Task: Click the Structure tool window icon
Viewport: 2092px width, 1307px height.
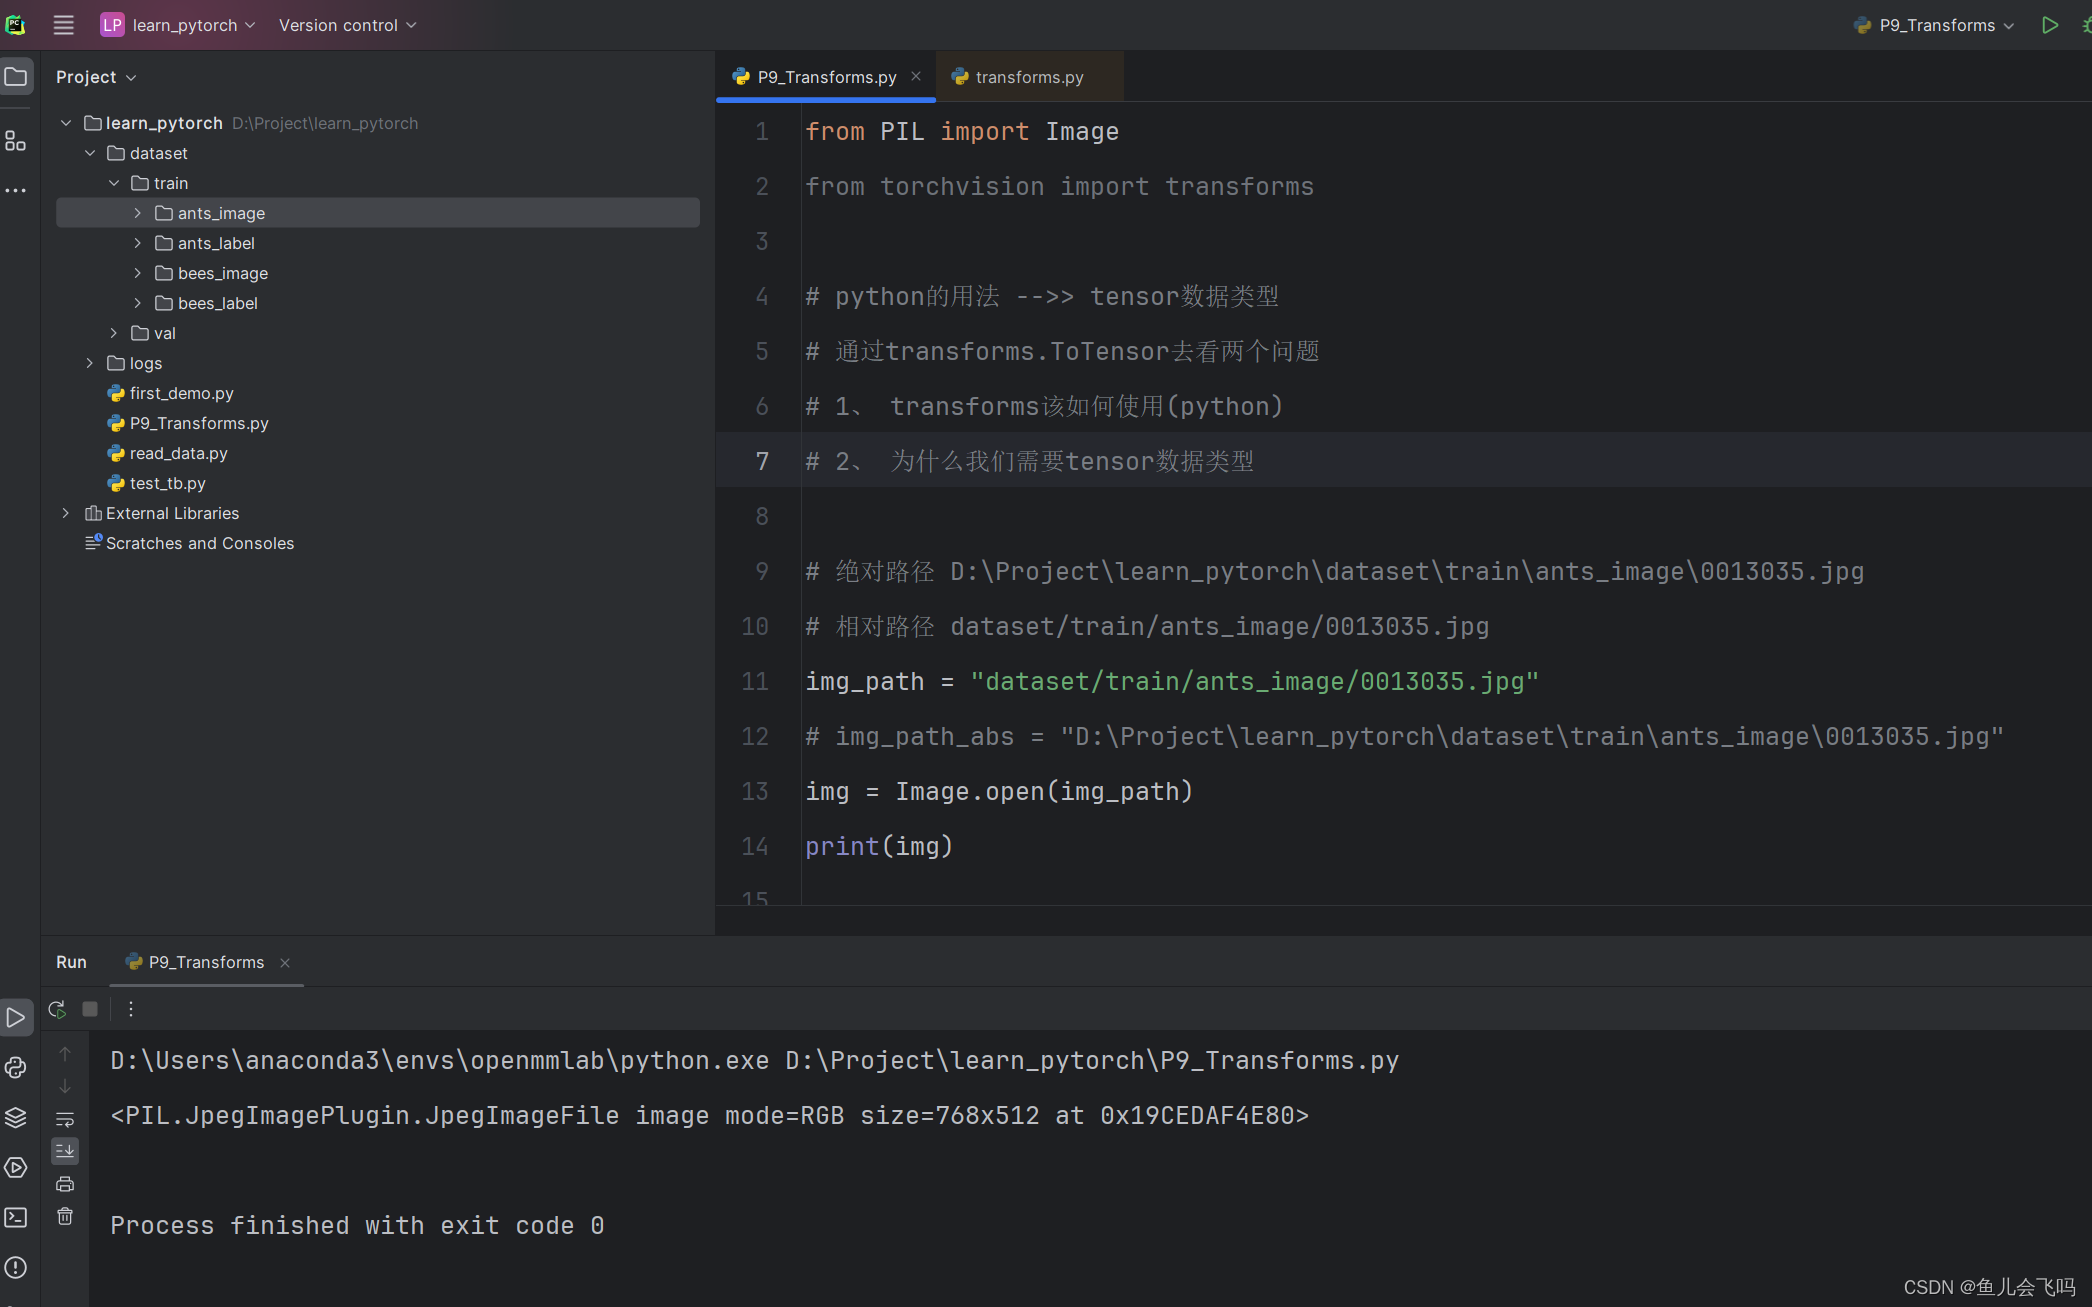Action: coord(15,141)
